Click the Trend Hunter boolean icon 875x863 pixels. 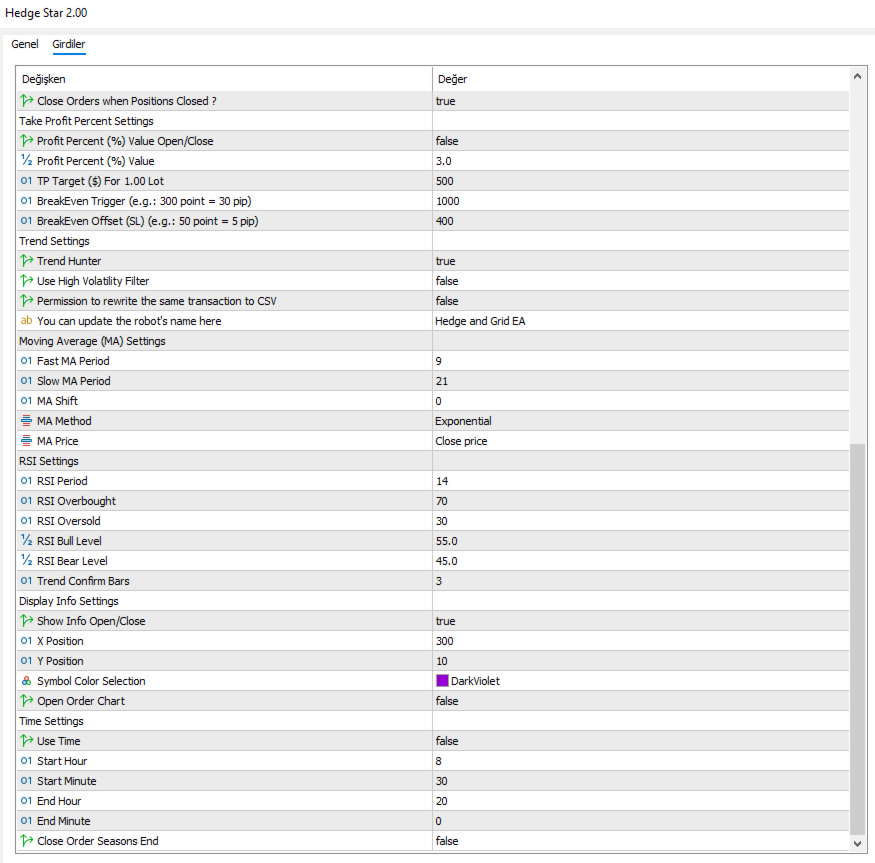[x=26, y=261]
